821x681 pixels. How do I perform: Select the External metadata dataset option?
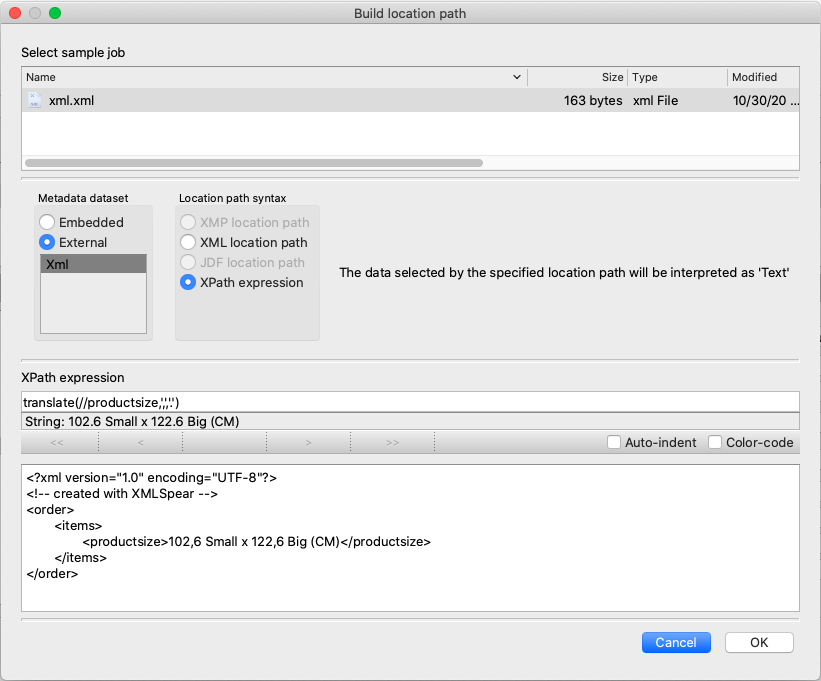click(x=47, y=242)
